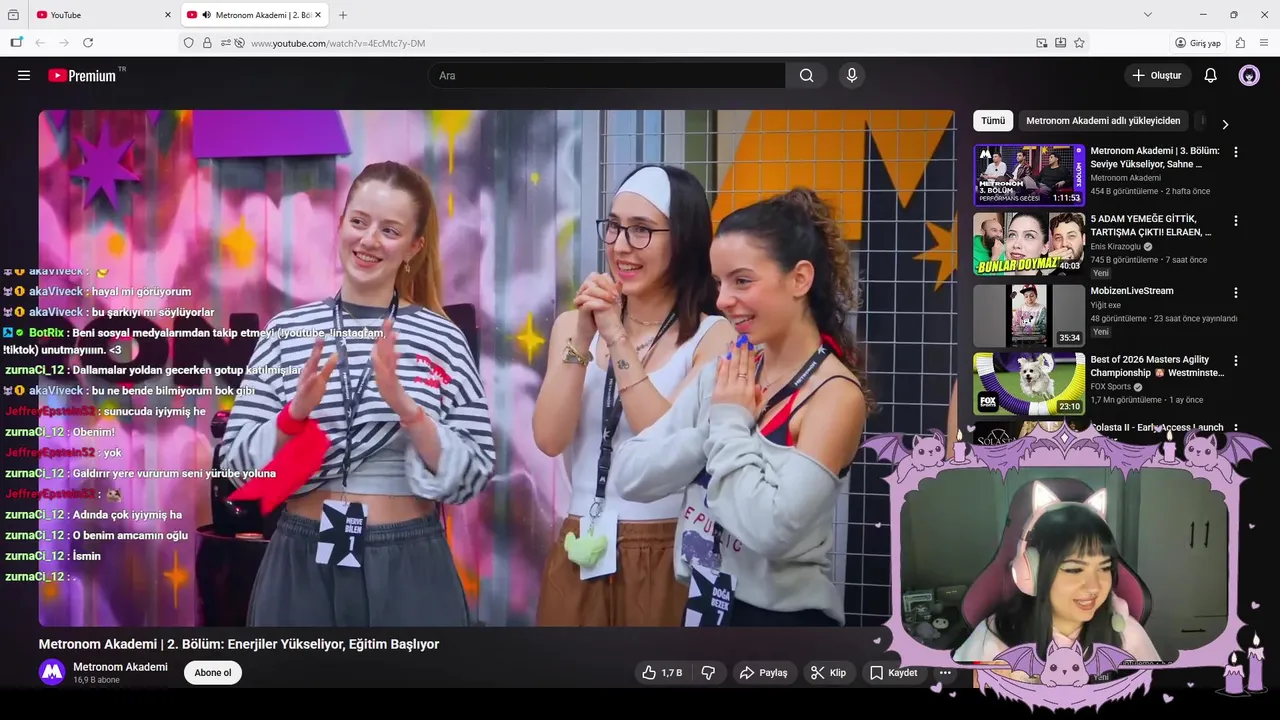The width and height of the screenshot is (1280, 720).
Task: Open the Picture-in-Picture address bar icon
Action: click(1042, 43)
